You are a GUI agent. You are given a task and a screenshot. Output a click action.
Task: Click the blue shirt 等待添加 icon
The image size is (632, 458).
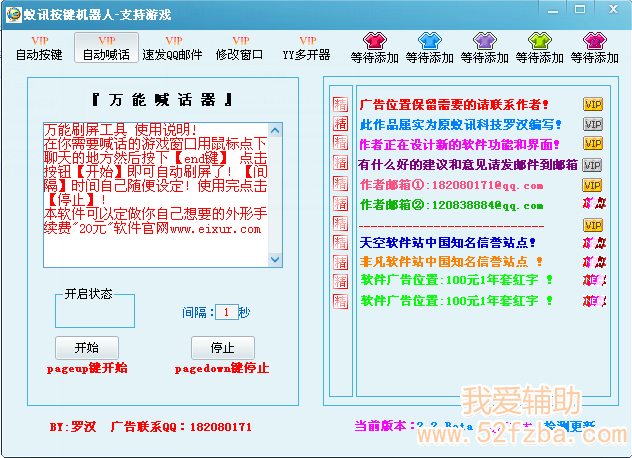click(429, 41)
